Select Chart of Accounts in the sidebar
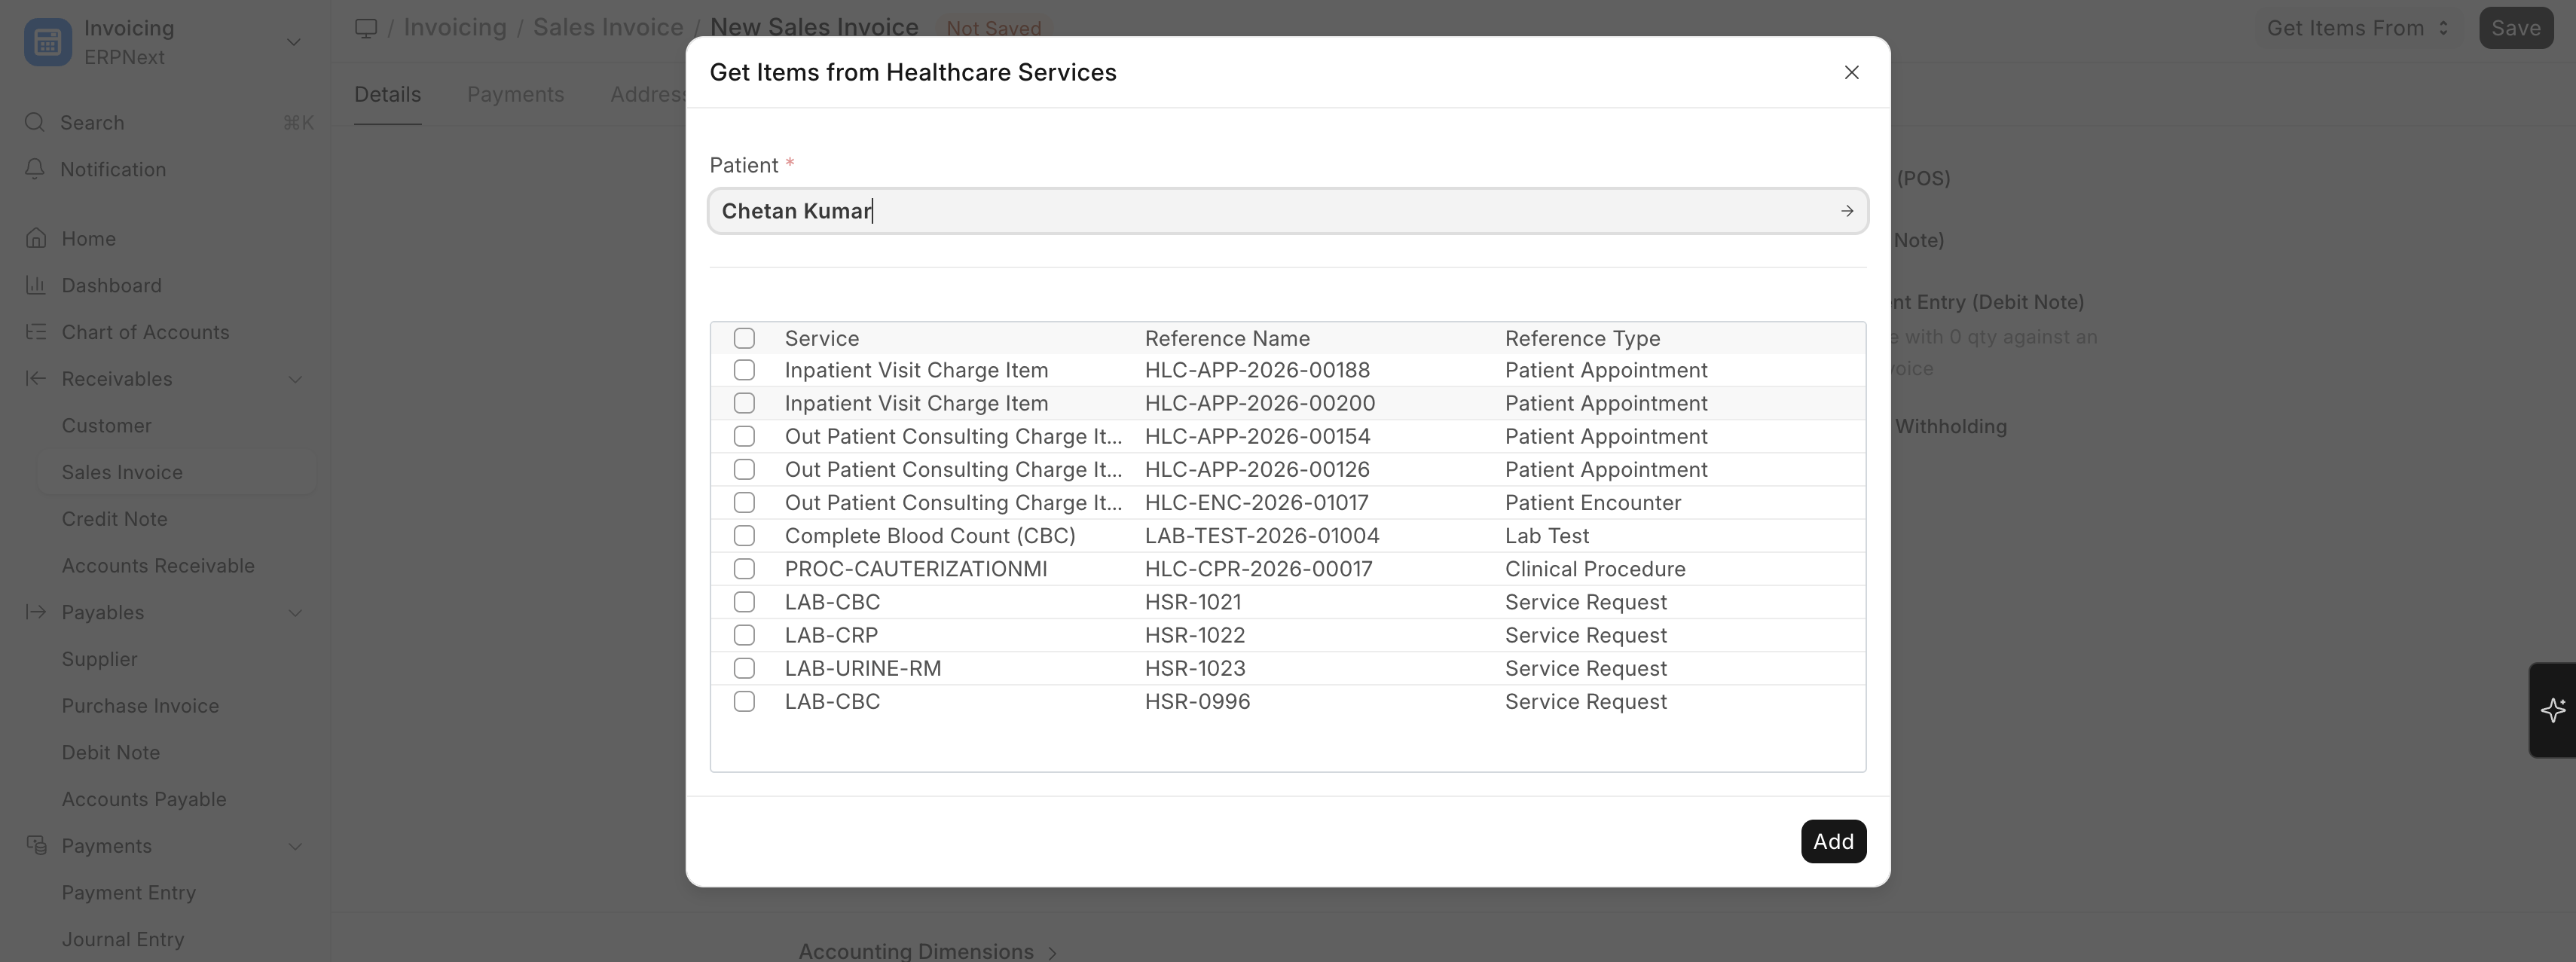 point(145,331)
